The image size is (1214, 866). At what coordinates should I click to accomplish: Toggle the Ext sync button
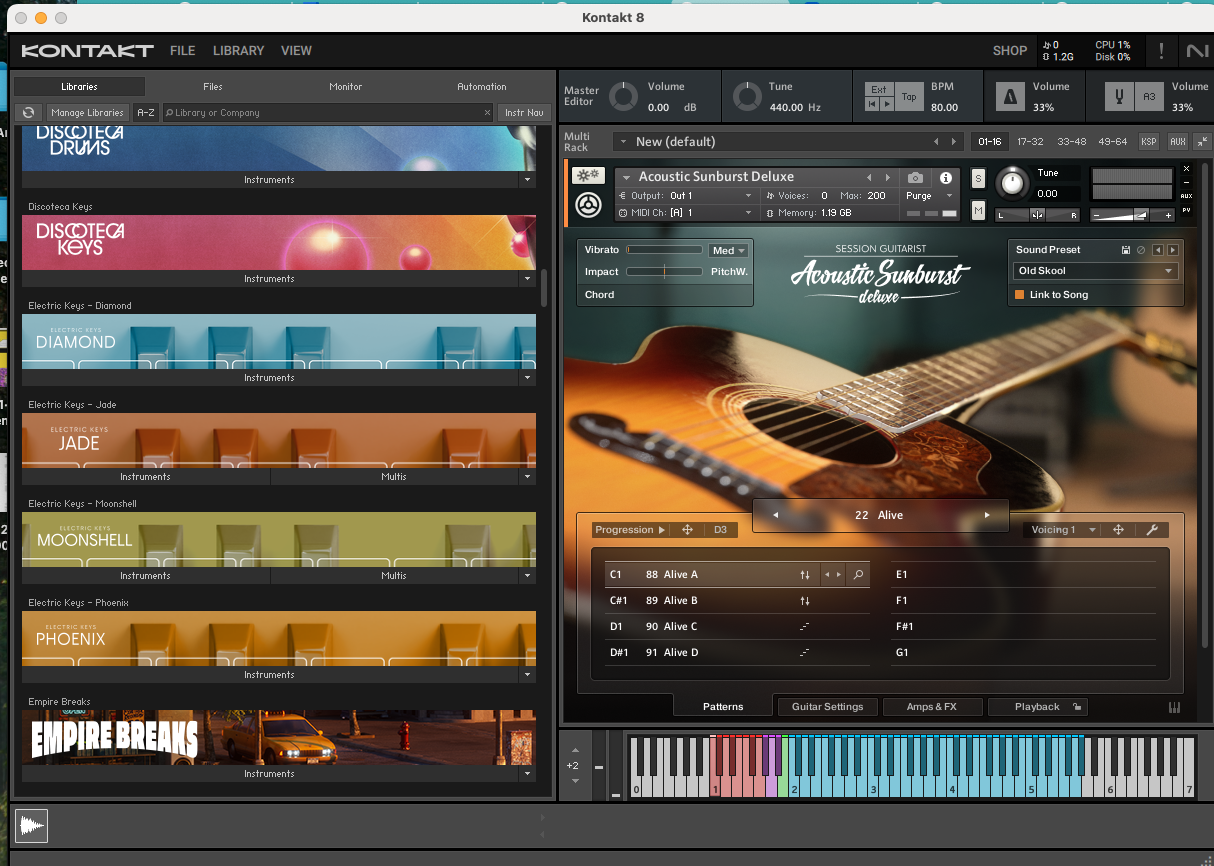(x=879, y=89)
